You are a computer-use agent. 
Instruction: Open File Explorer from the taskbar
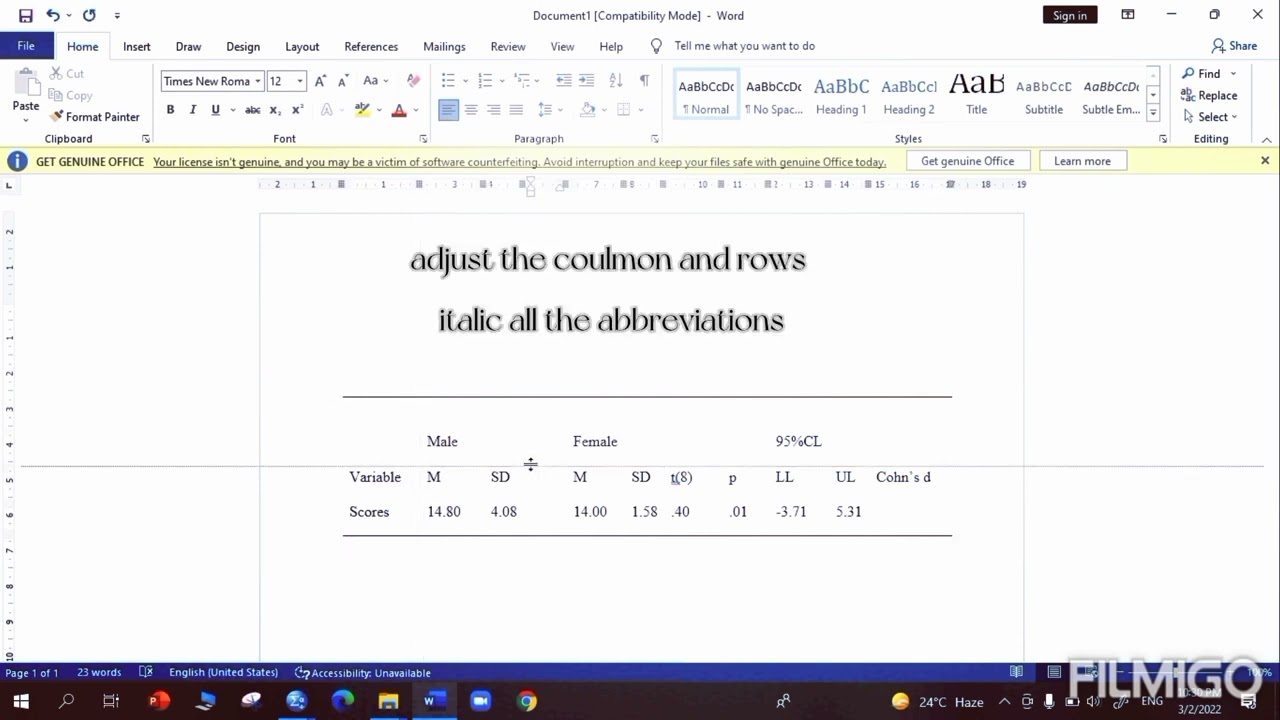pos(388,701)
